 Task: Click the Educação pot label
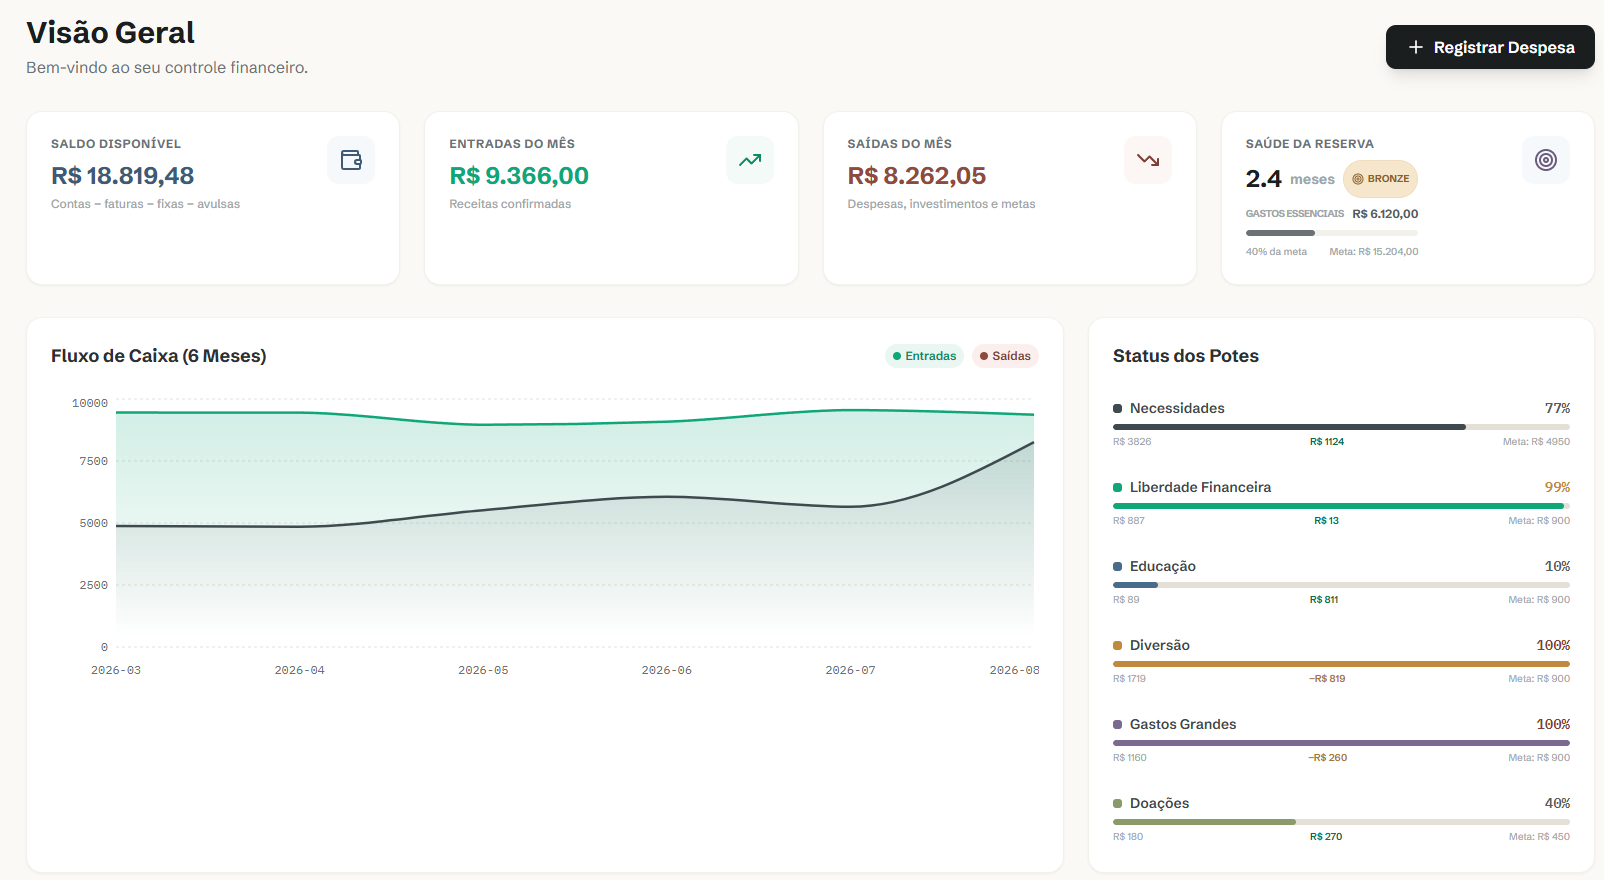[x=1163, y=566]
